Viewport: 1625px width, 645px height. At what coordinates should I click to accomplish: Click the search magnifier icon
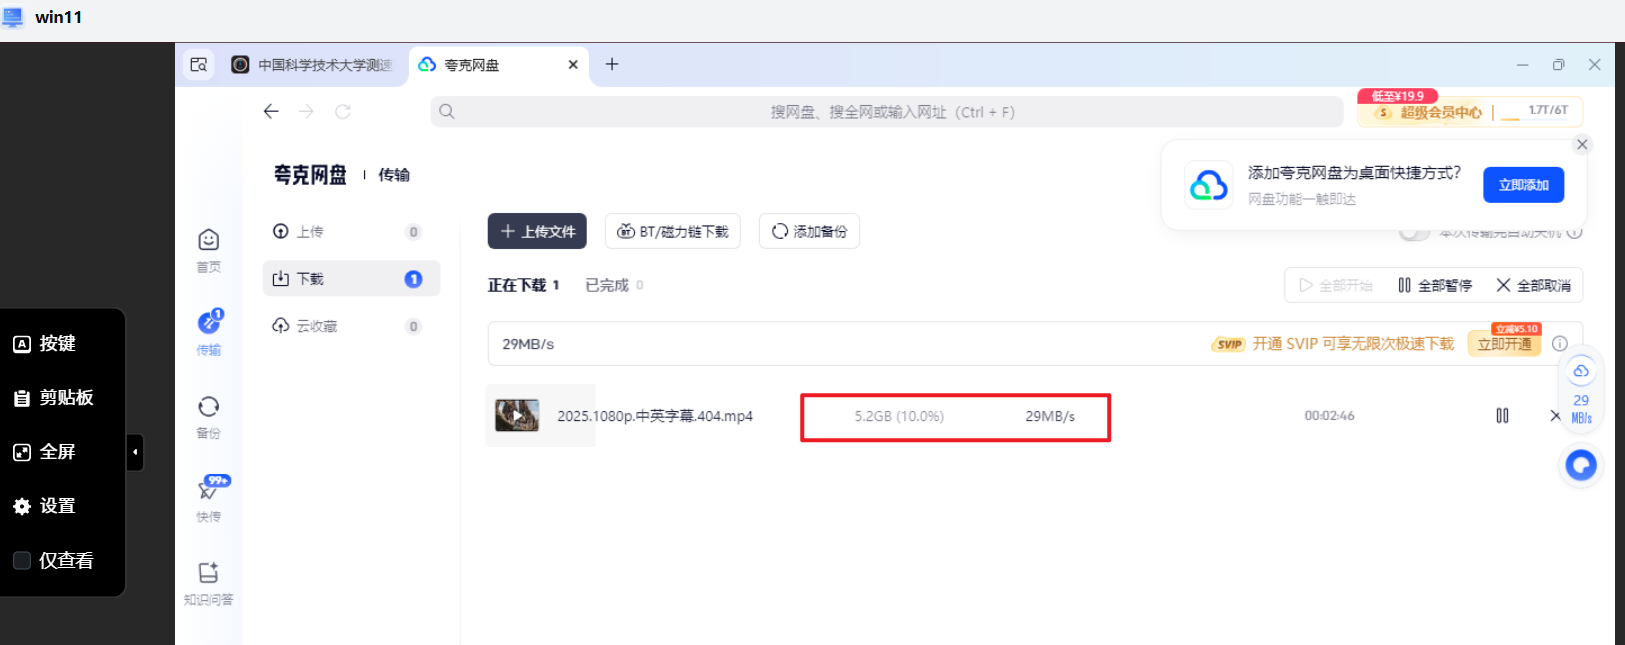[447, 111]
